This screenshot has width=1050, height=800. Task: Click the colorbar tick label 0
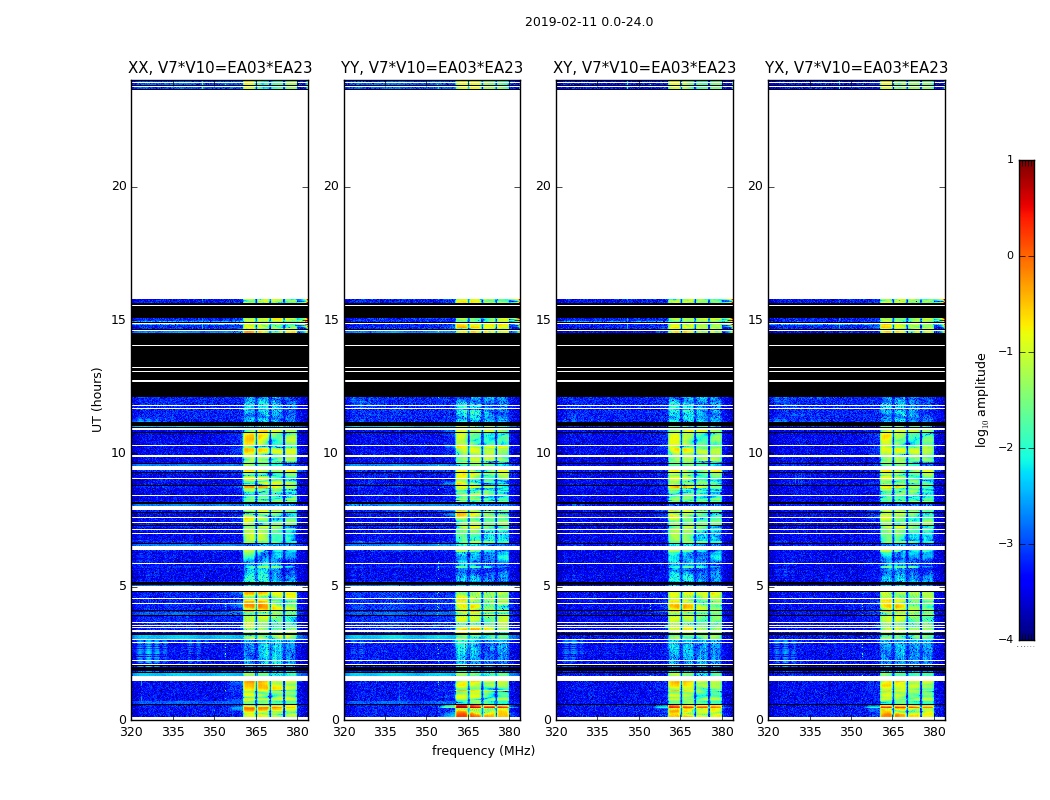click(1010, 256)
